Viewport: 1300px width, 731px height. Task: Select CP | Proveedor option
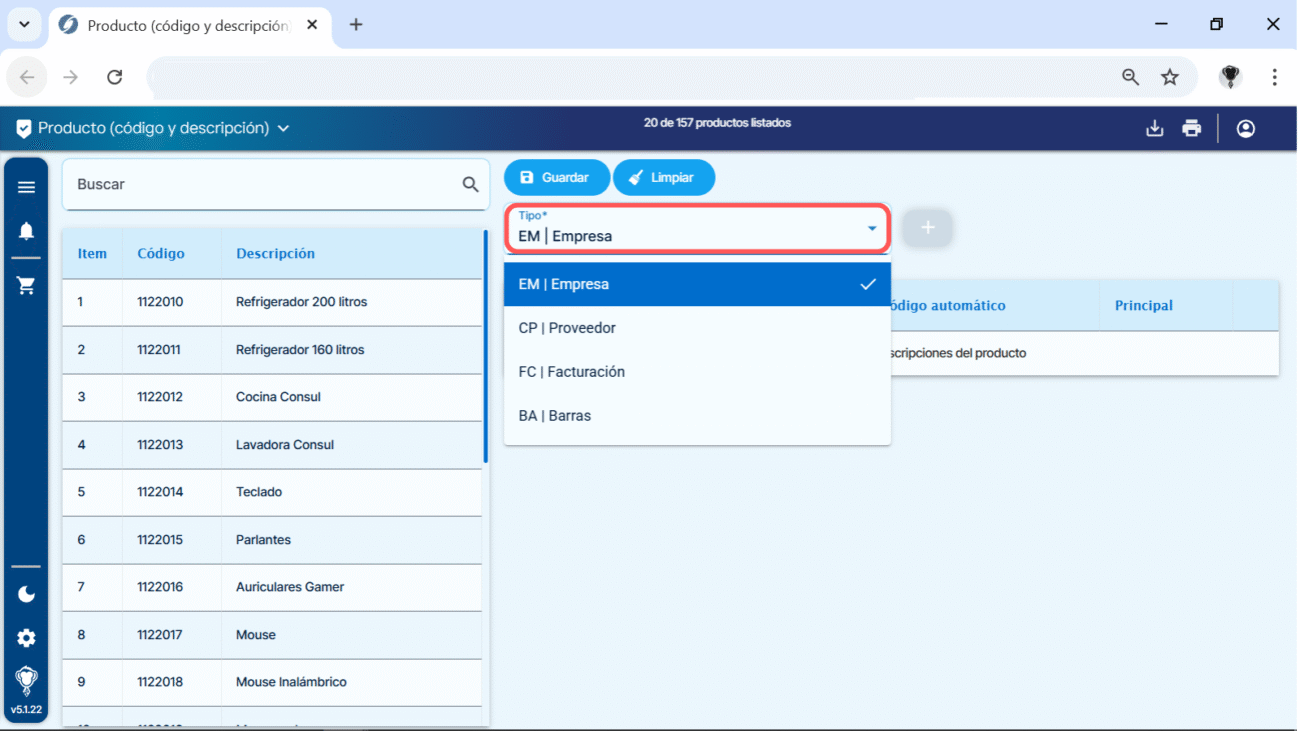pyautogui.click(x=567, y=328)
